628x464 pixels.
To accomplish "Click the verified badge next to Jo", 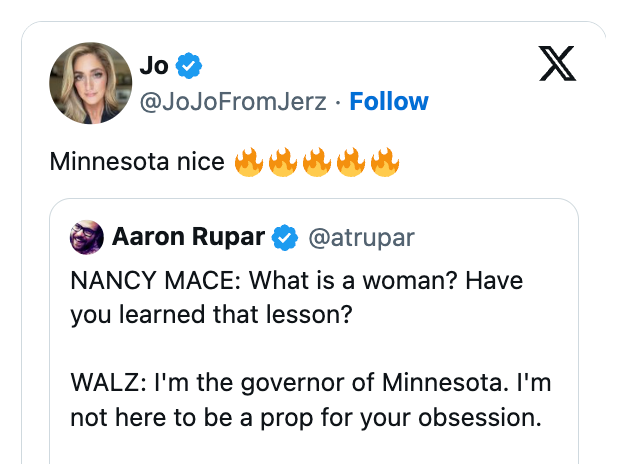I will point(189,66).
